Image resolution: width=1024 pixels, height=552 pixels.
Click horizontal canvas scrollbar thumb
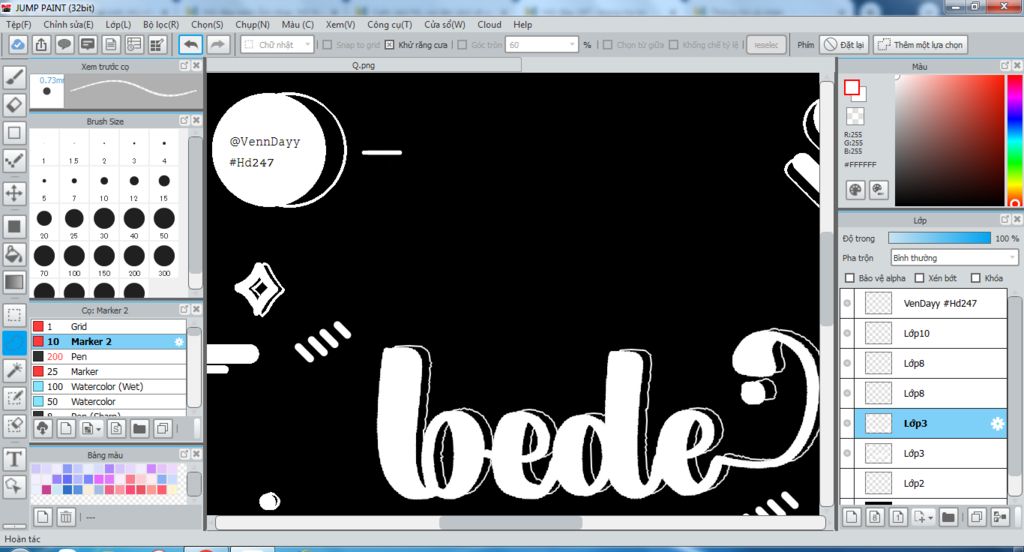coord(511,523)
